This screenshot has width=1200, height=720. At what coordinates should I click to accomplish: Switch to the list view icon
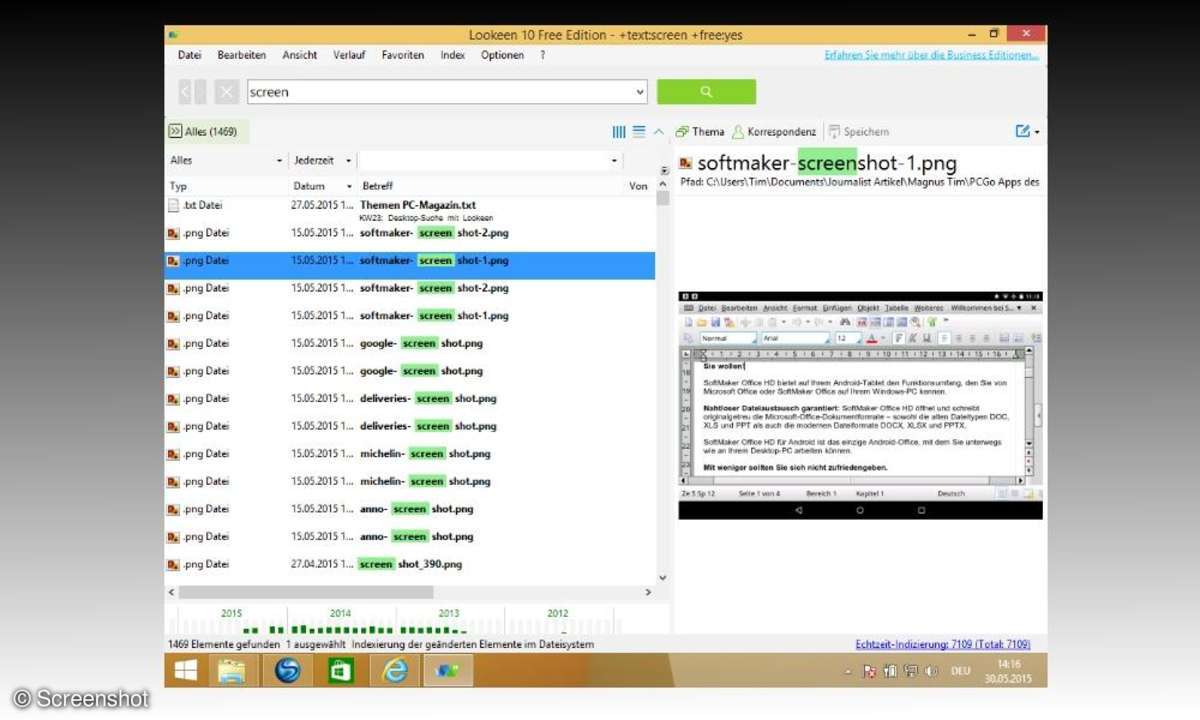click(639, 131)
